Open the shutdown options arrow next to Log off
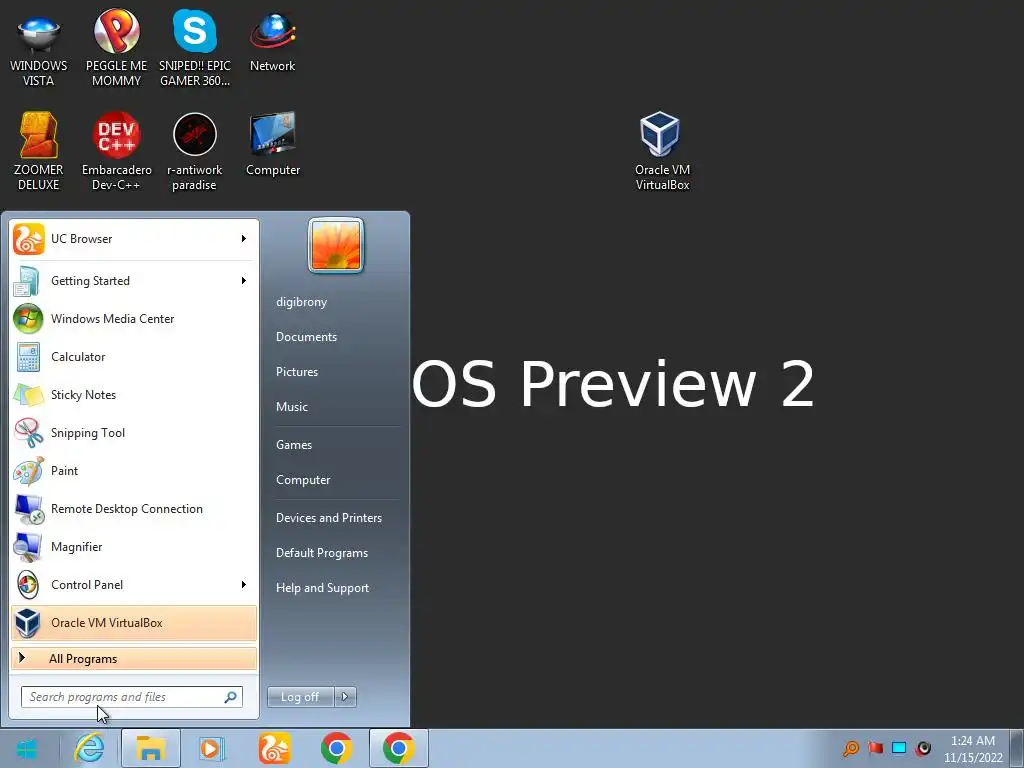The image size is (1024, 768). point(345,697)
